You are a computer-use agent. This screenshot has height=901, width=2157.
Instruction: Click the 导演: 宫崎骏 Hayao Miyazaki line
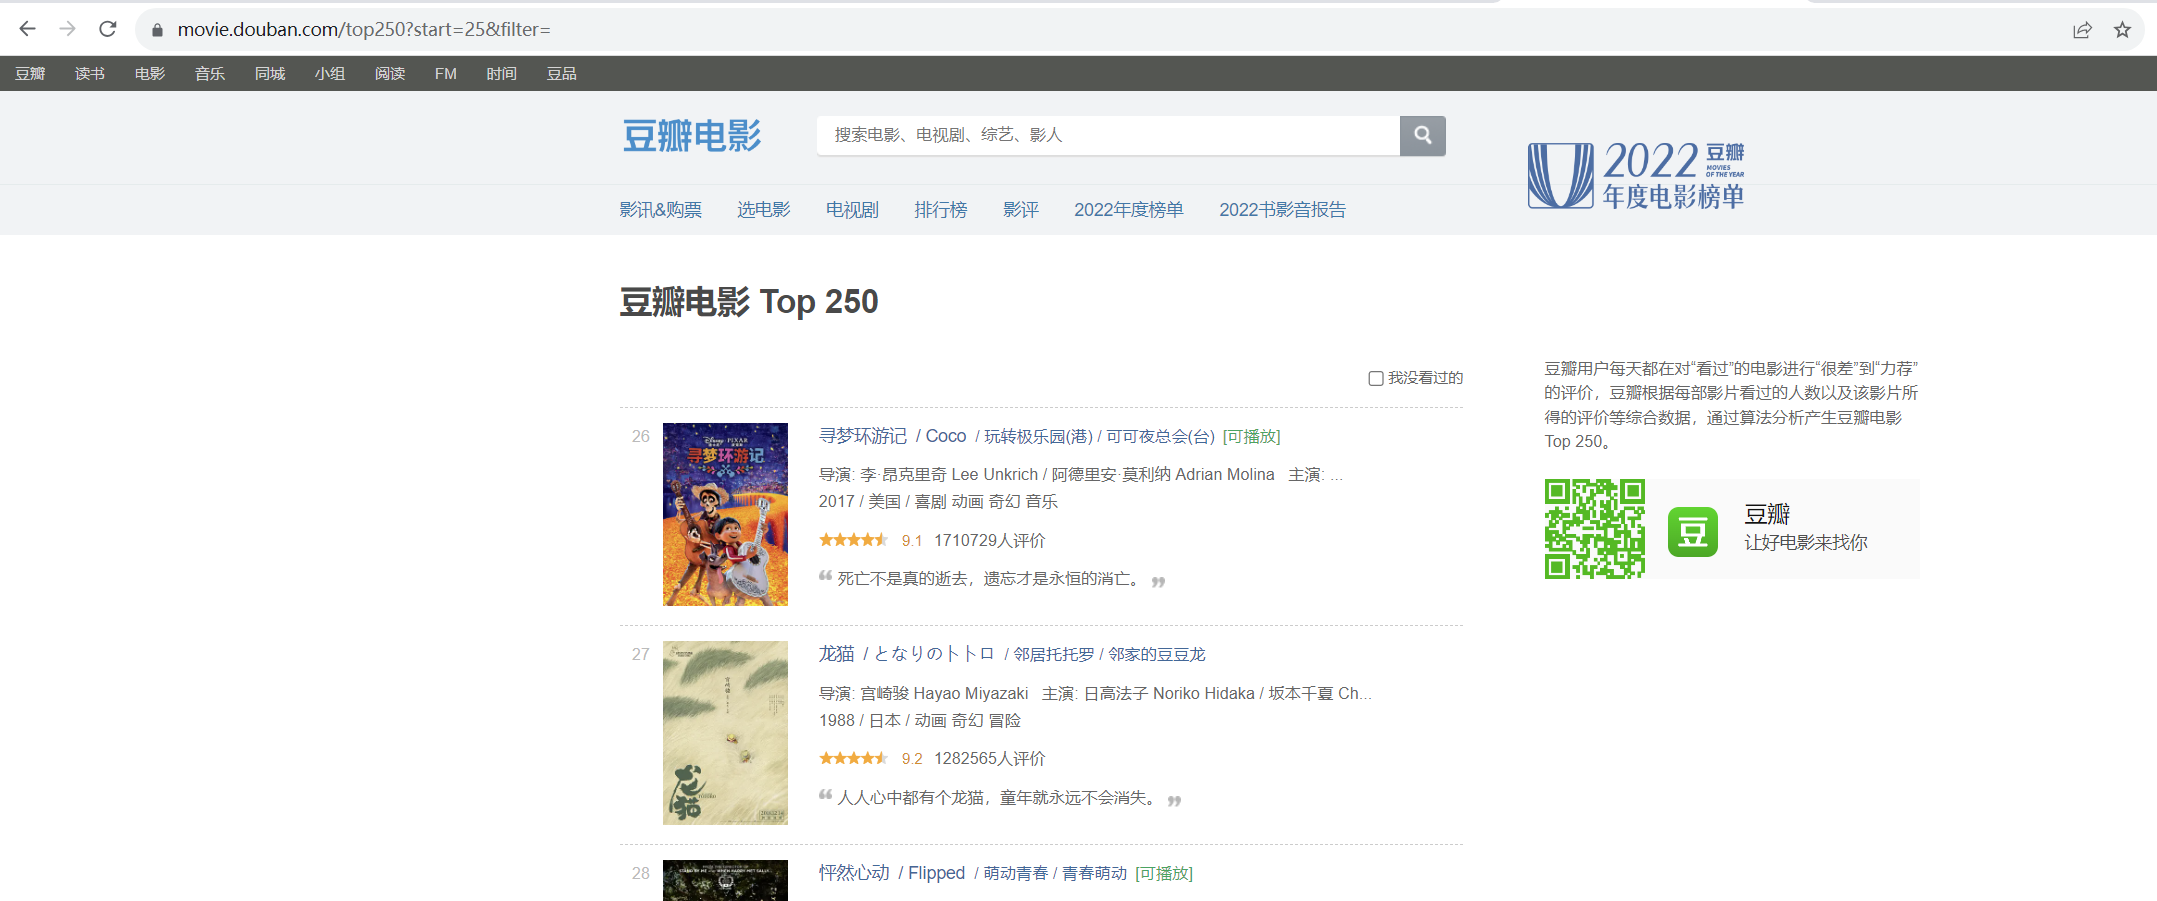click(x=1095, y=693)
